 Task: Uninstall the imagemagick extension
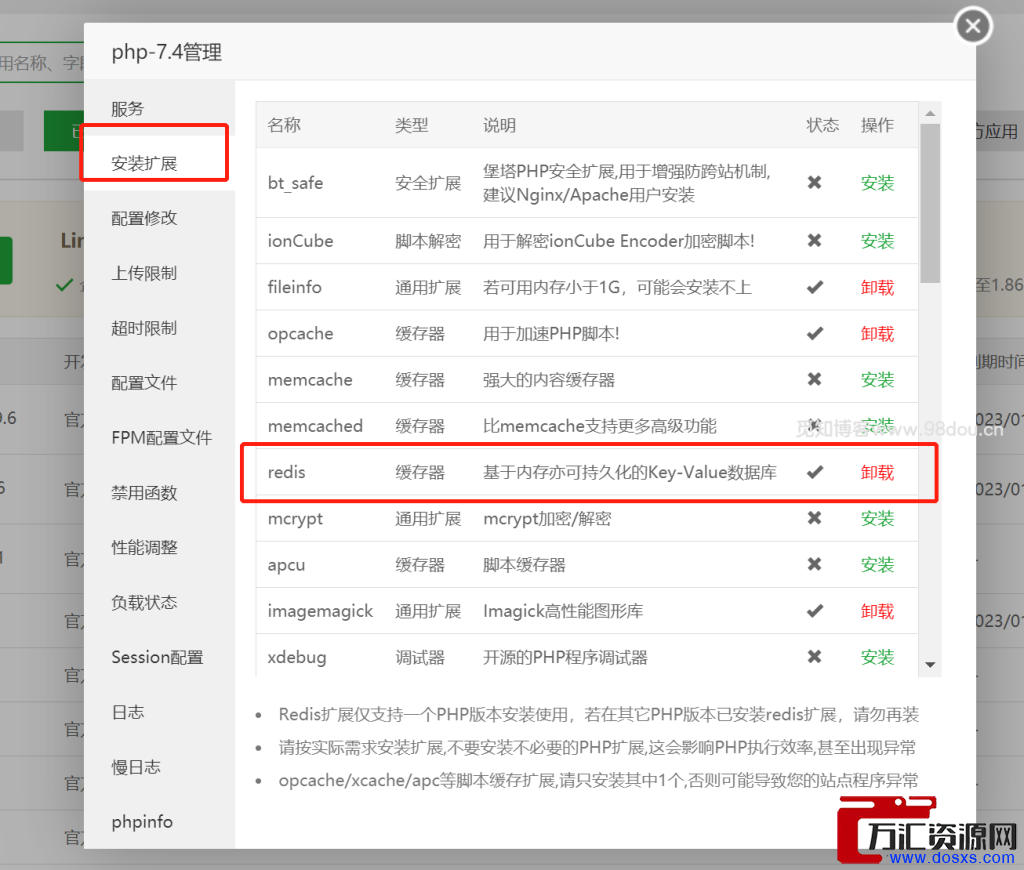click(877, 611)
